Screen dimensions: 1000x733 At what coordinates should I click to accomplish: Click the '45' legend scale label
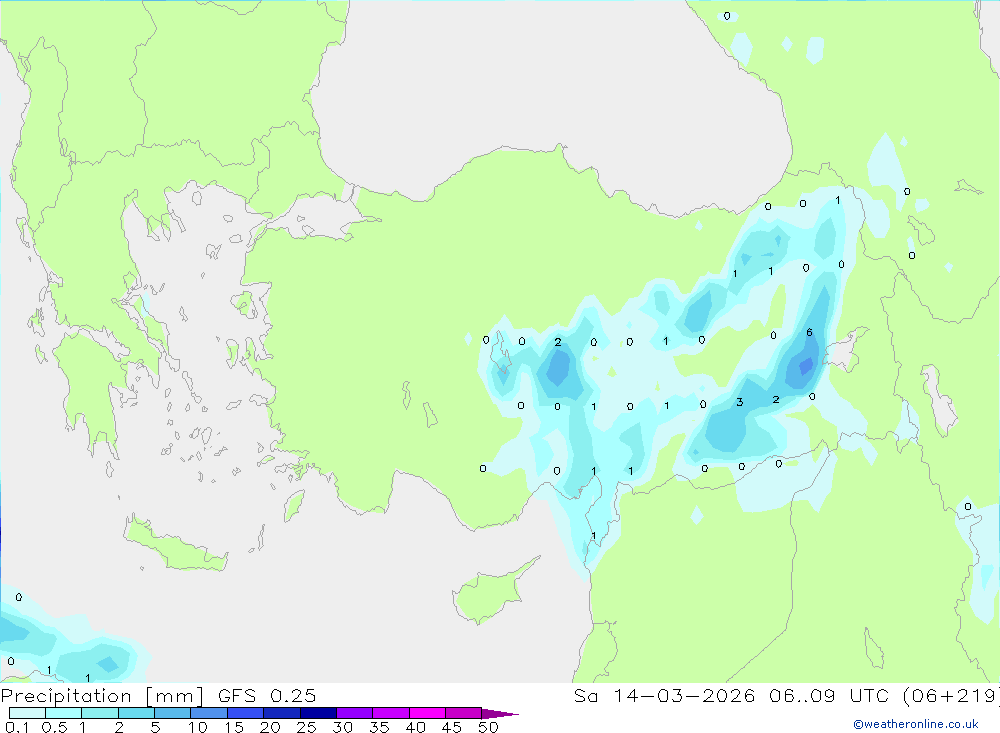(x=452, y=727)
